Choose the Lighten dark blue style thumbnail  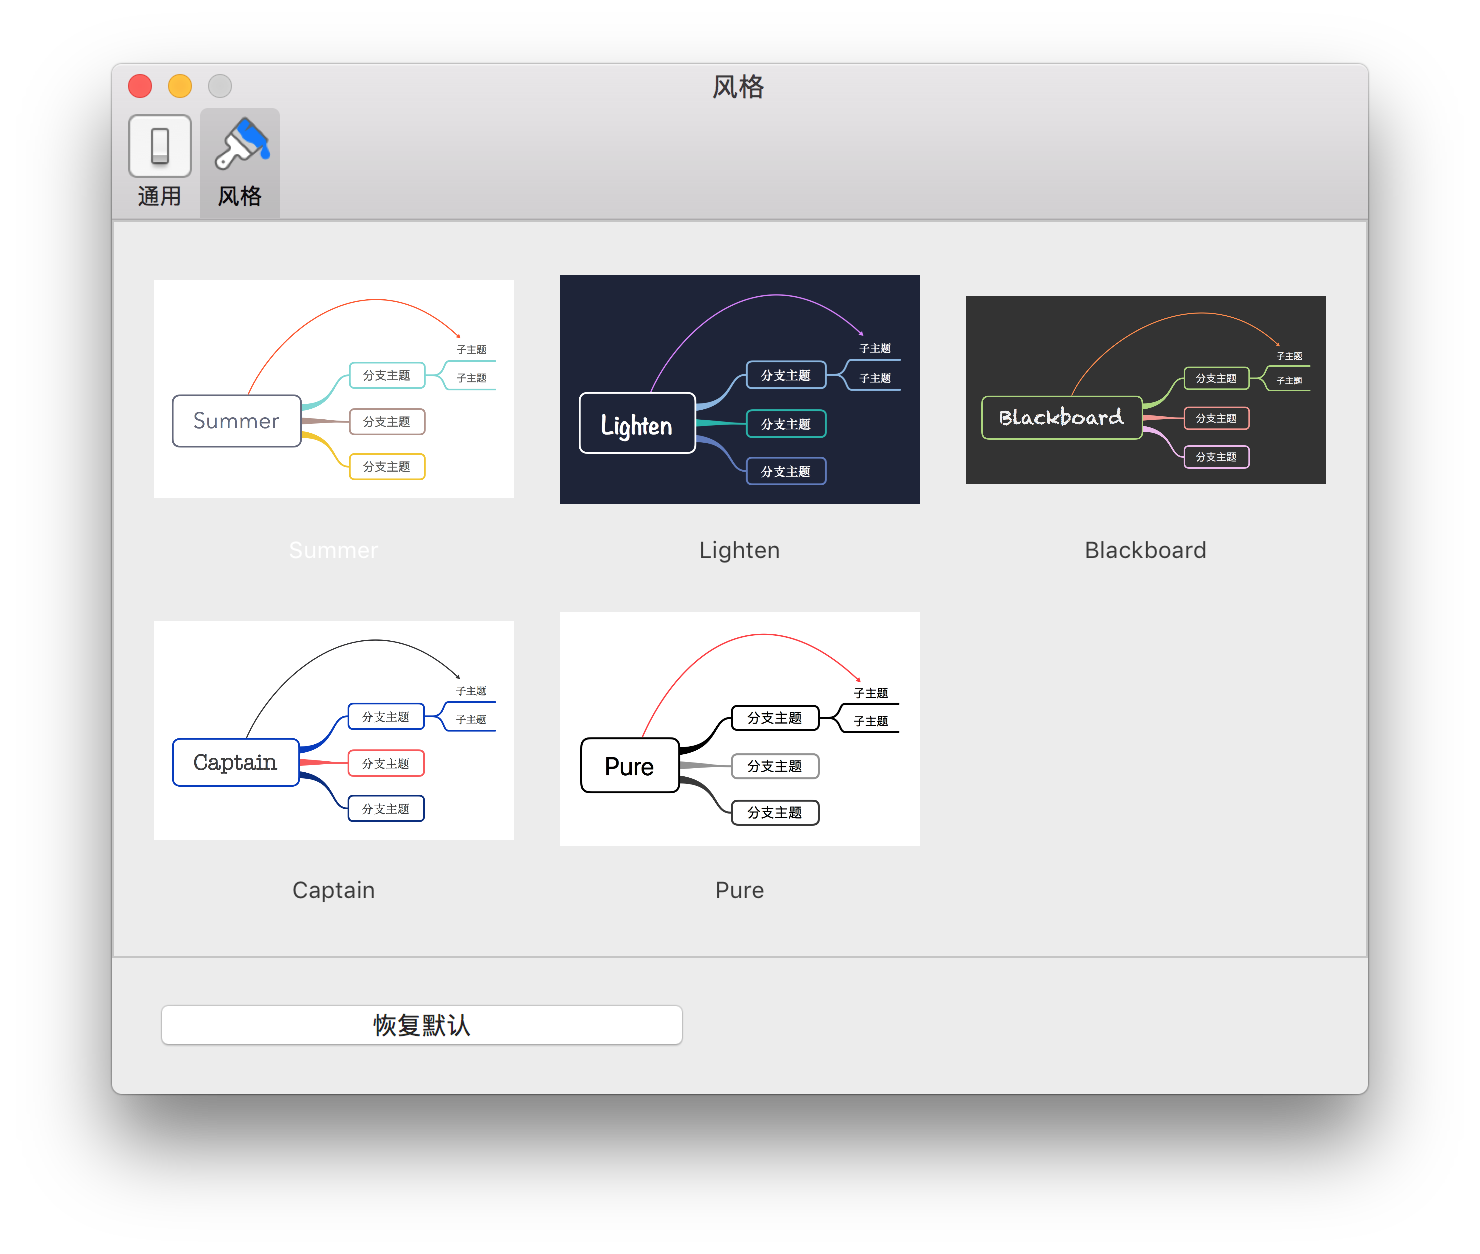pyautogui.click(x=739, y=389)
